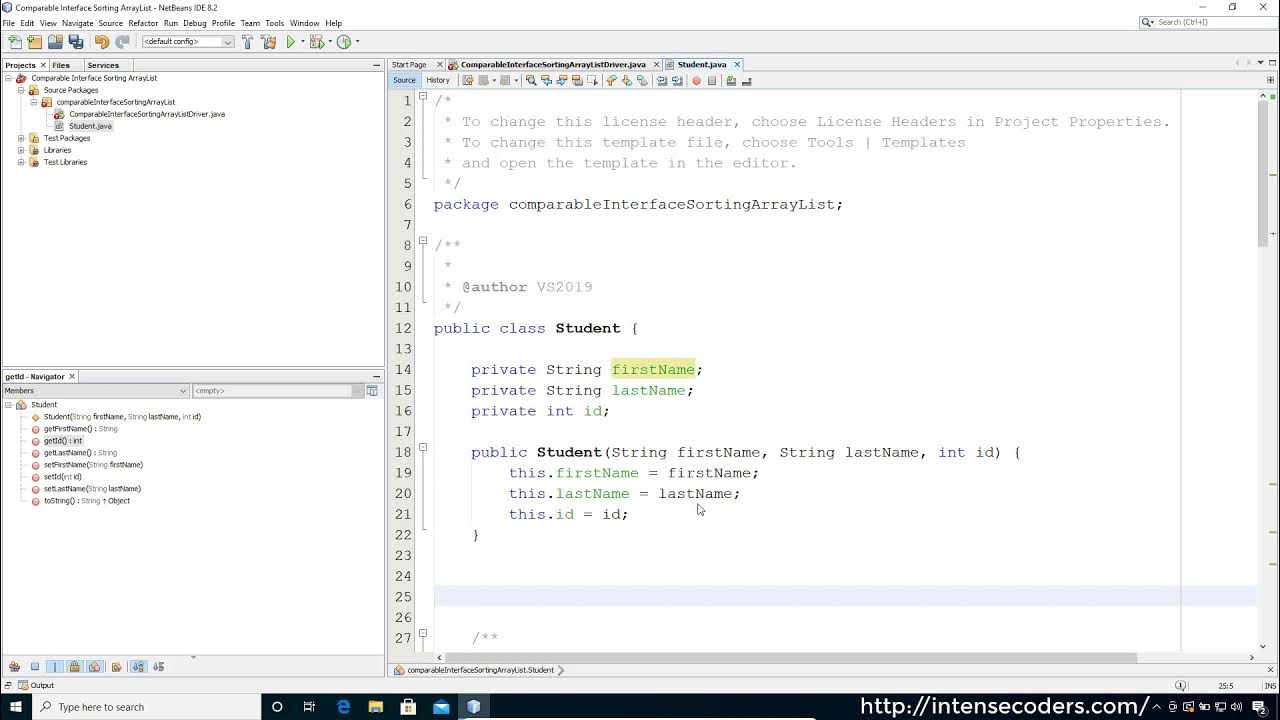Image resolution: width=1280 pixels, height=720 pixels.
Task: Open the Run Project dropdown arrow
Action: (x=302, y=42)
